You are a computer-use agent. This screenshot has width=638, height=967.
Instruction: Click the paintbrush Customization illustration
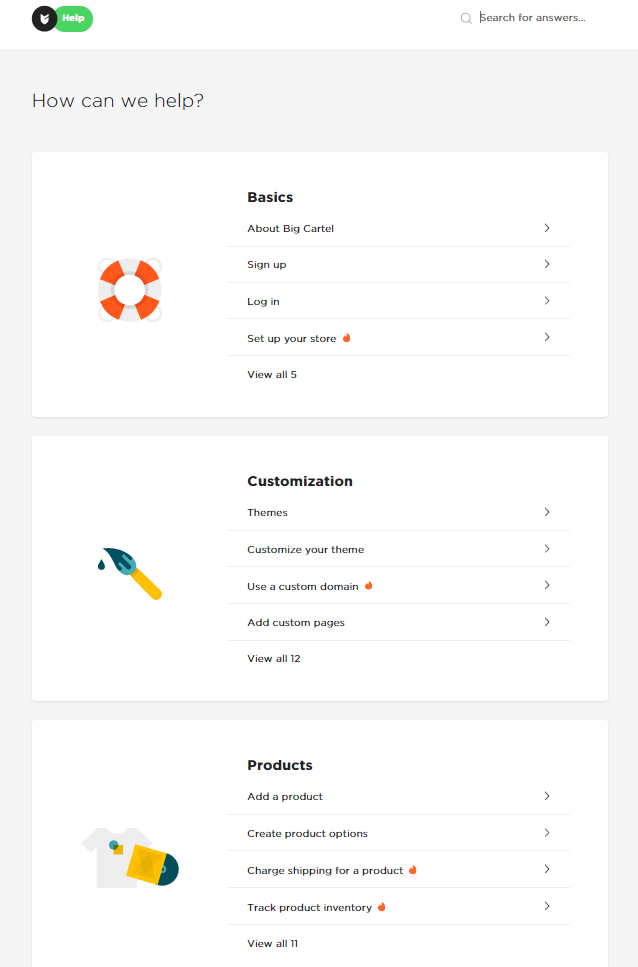[x=130, y=574]
